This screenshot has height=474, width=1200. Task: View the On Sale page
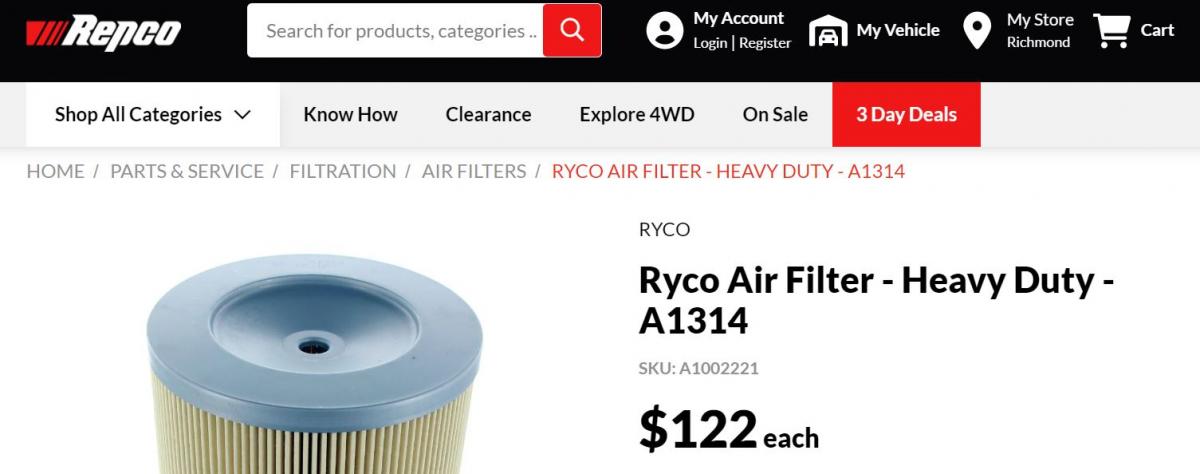775,115
